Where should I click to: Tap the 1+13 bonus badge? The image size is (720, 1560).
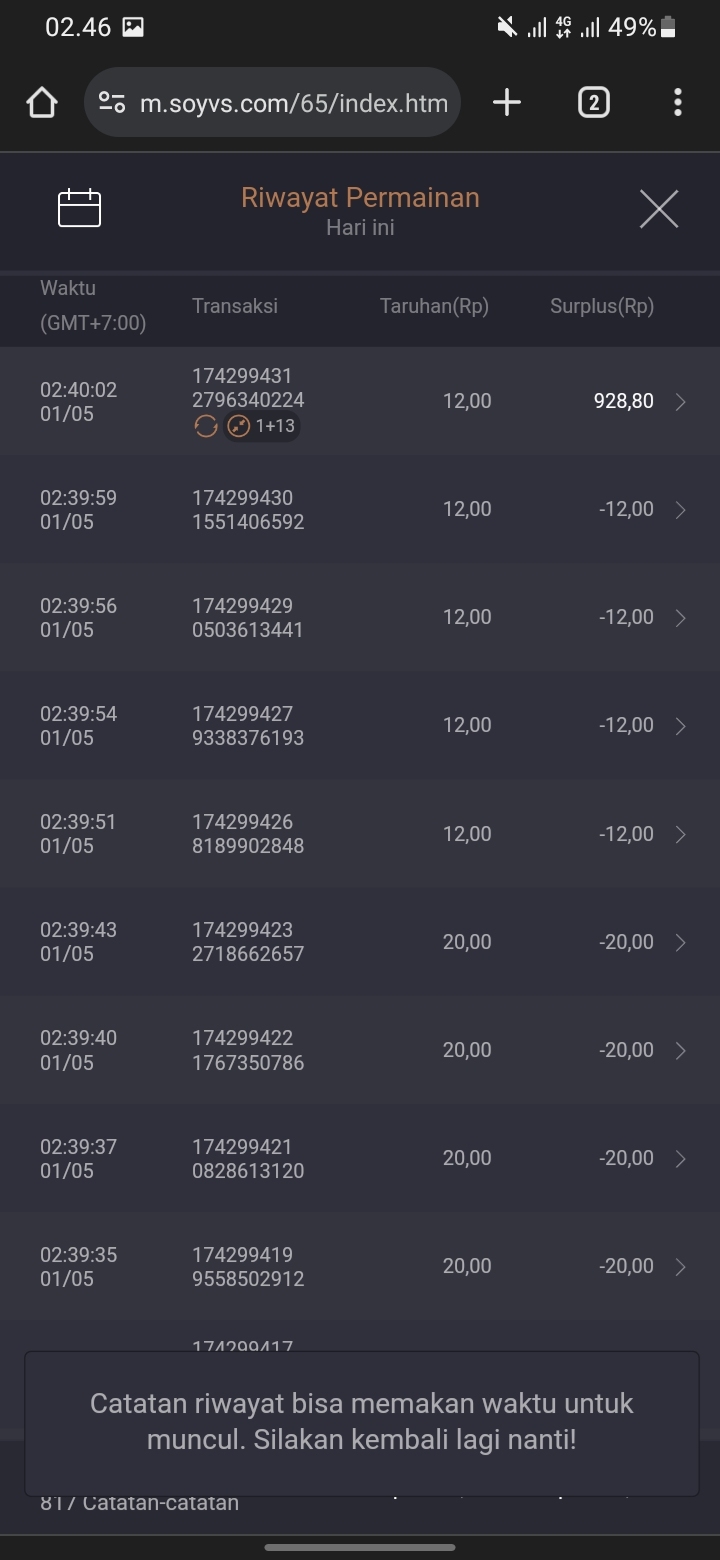[x=262, y=427]
